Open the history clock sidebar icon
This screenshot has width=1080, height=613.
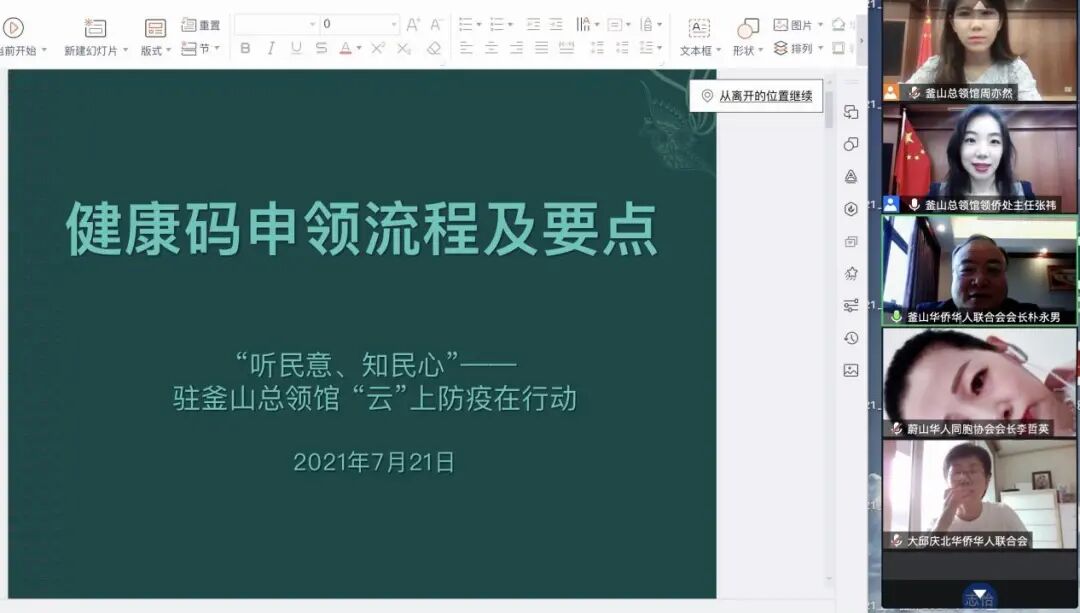point(851,337)
